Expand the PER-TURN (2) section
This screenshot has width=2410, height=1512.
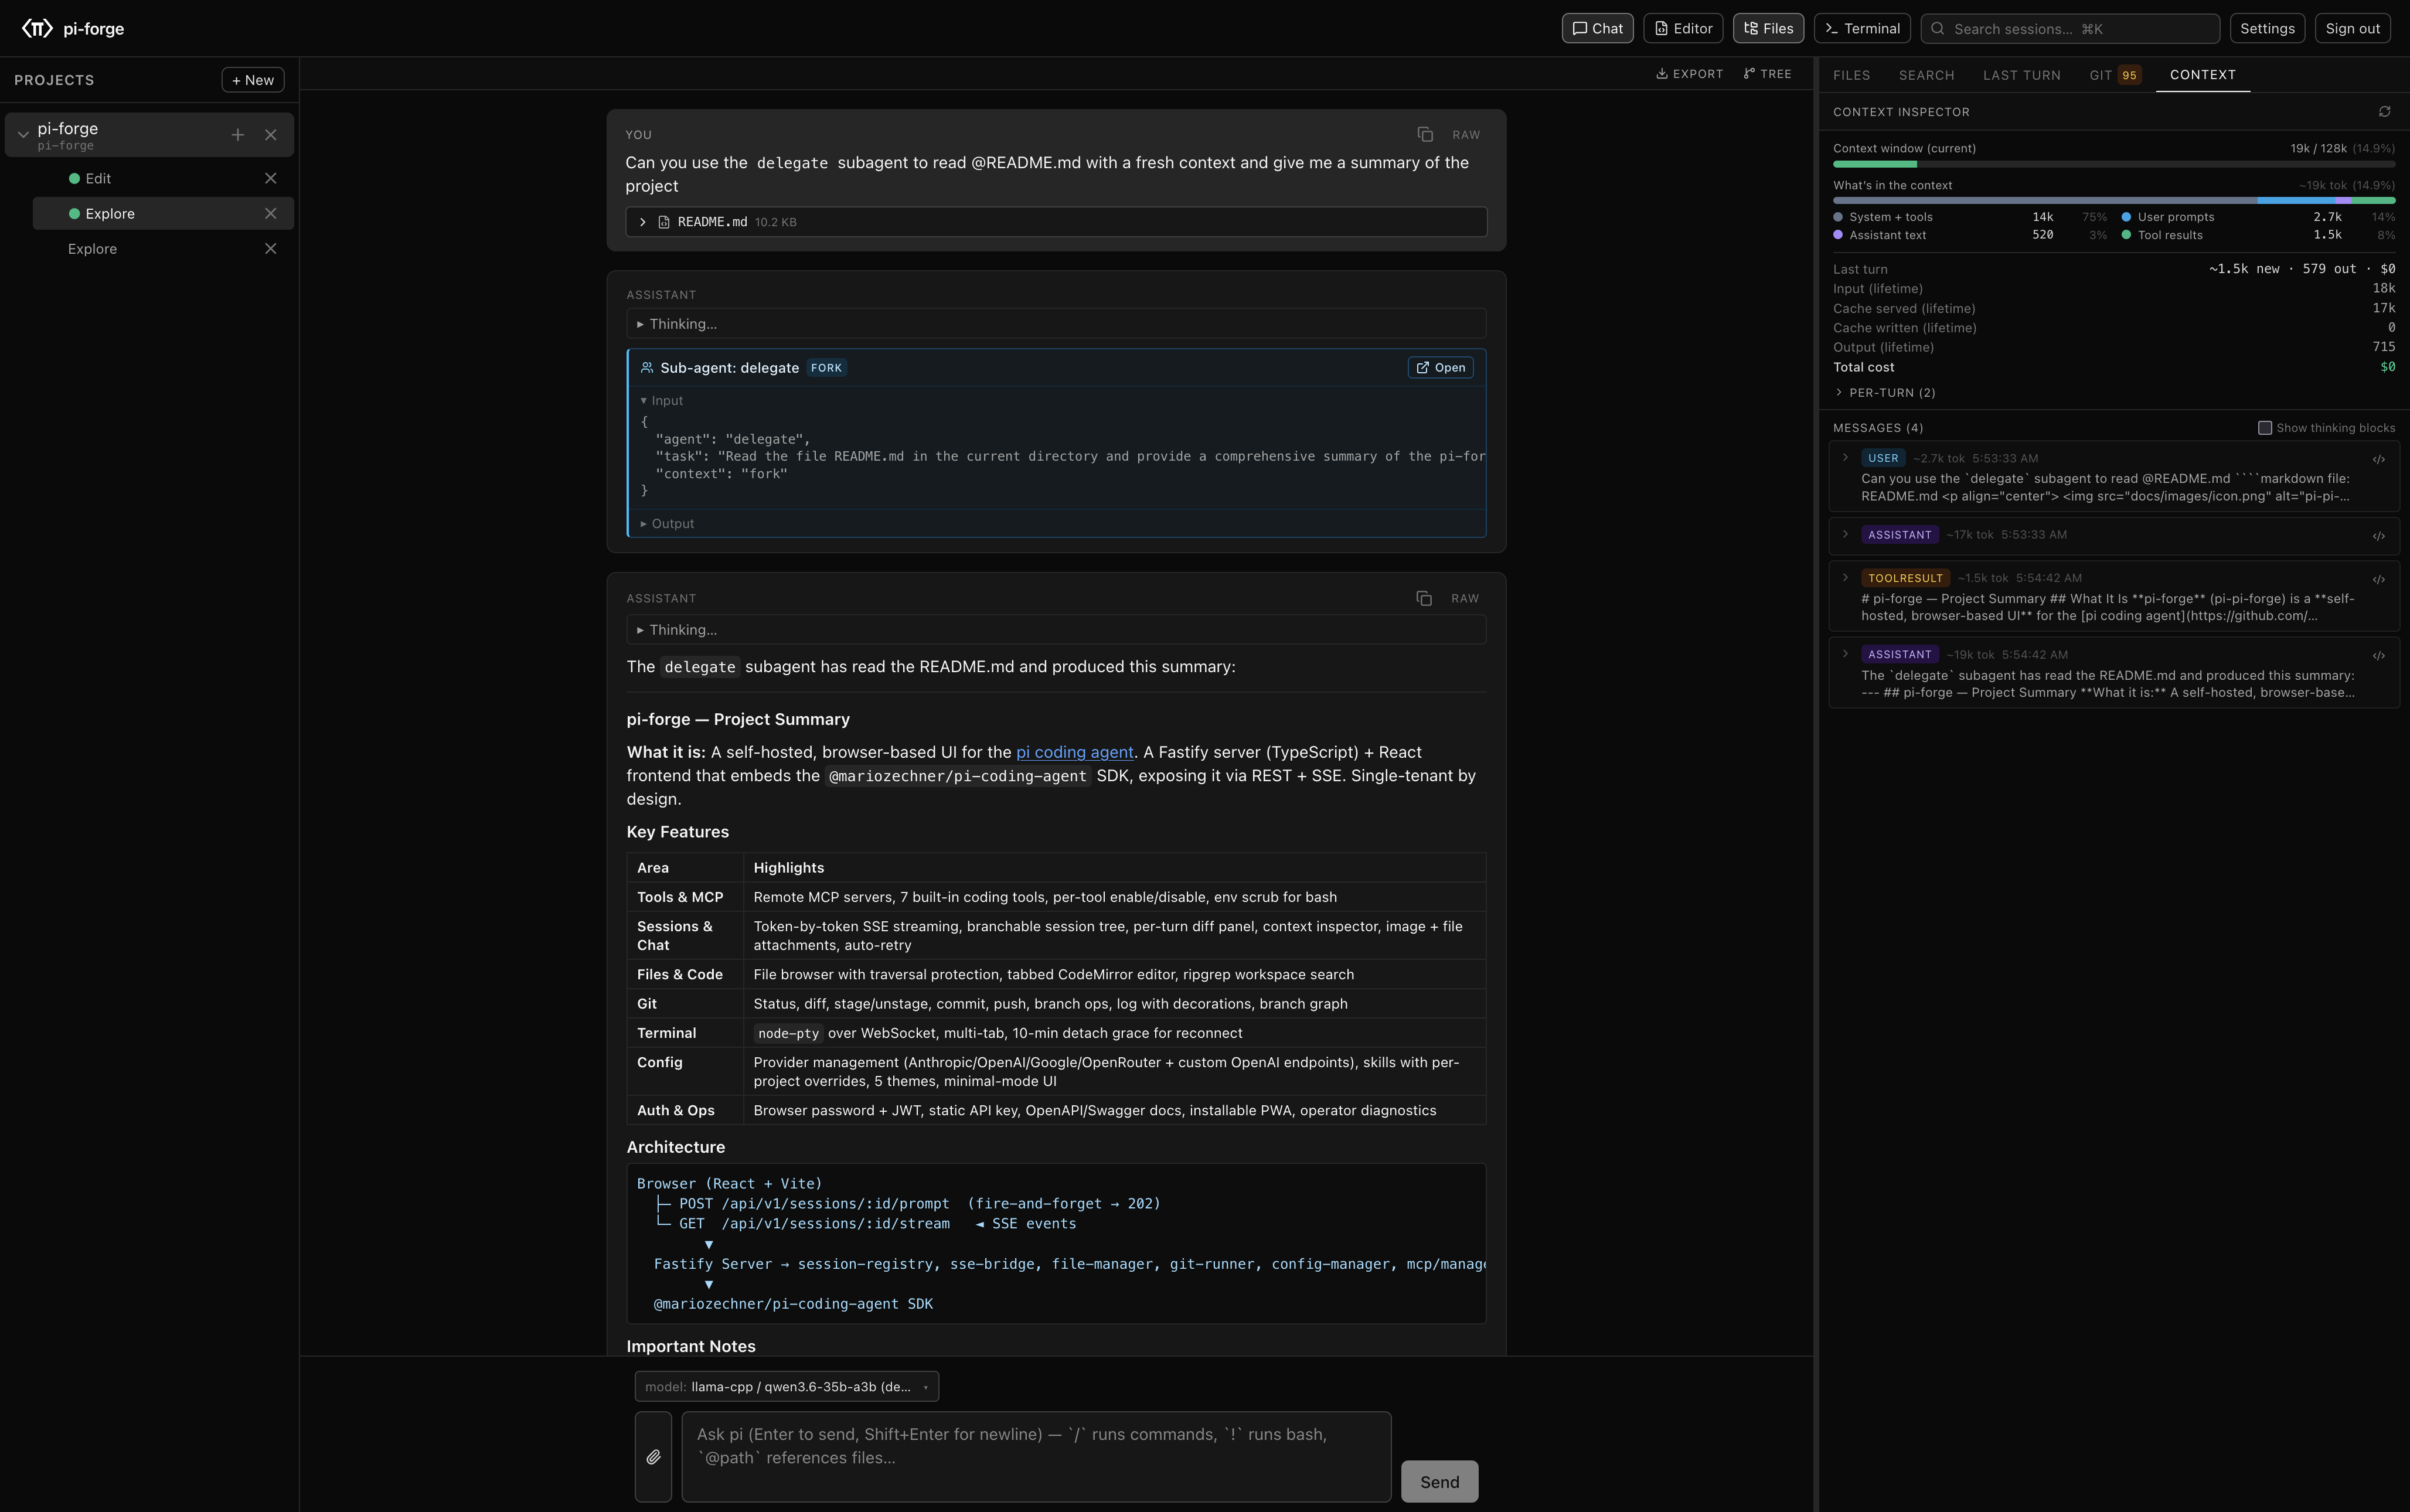1885,393
